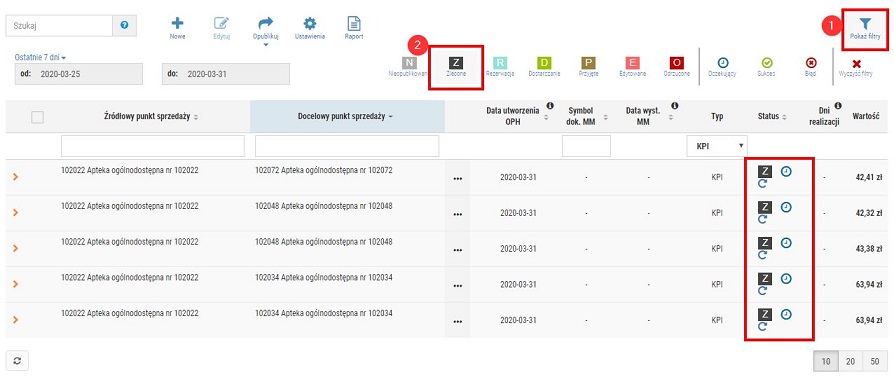Click the Edytuj pencil icon
This screenshot has width=894, height=382.
[221, 23]
